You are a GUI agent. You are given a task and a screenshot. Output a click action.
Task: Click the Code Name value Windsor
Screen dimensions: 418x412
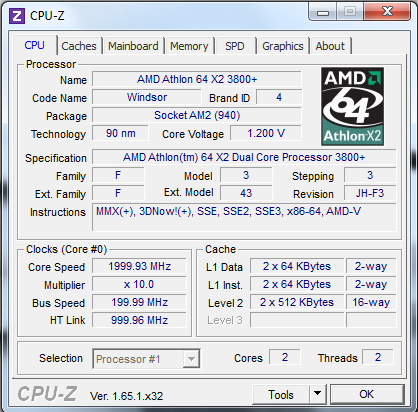coord(147,97)
